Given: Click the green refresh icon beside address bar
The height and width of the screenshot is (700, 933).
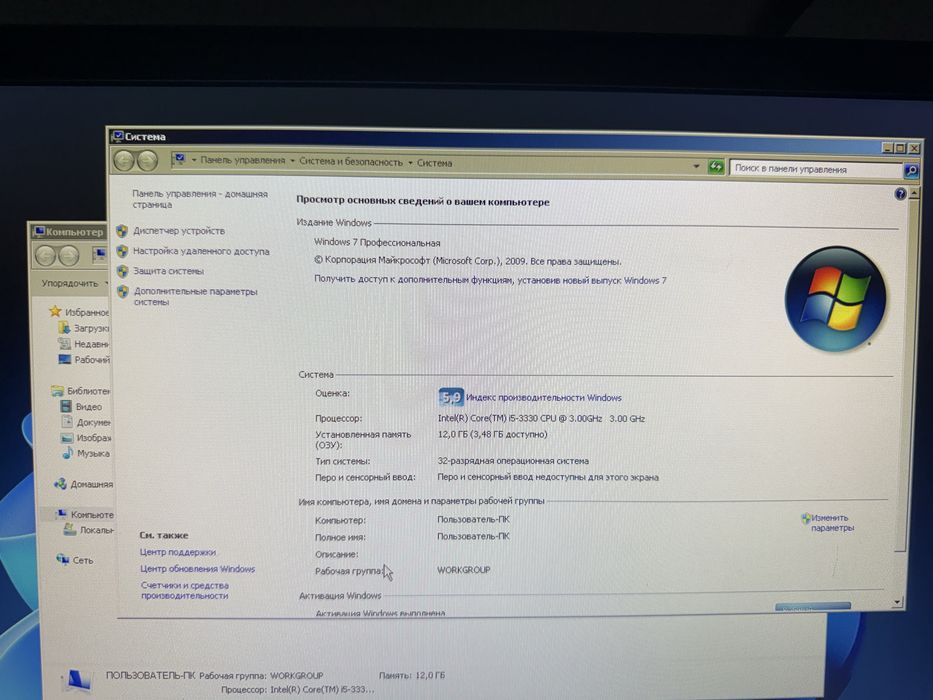Looking at the screenshot, I should click(715, 167).
